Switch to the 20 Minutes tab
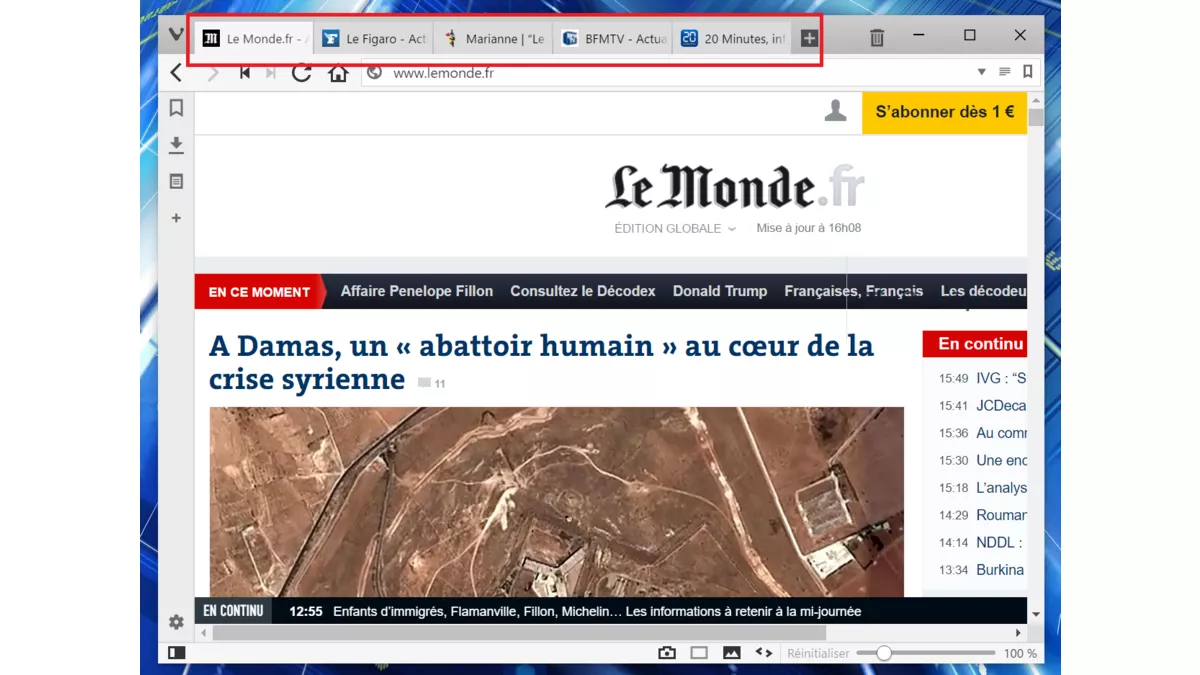Image resolution: width=1200 pixels, height=675 pixels. [732, 39]
